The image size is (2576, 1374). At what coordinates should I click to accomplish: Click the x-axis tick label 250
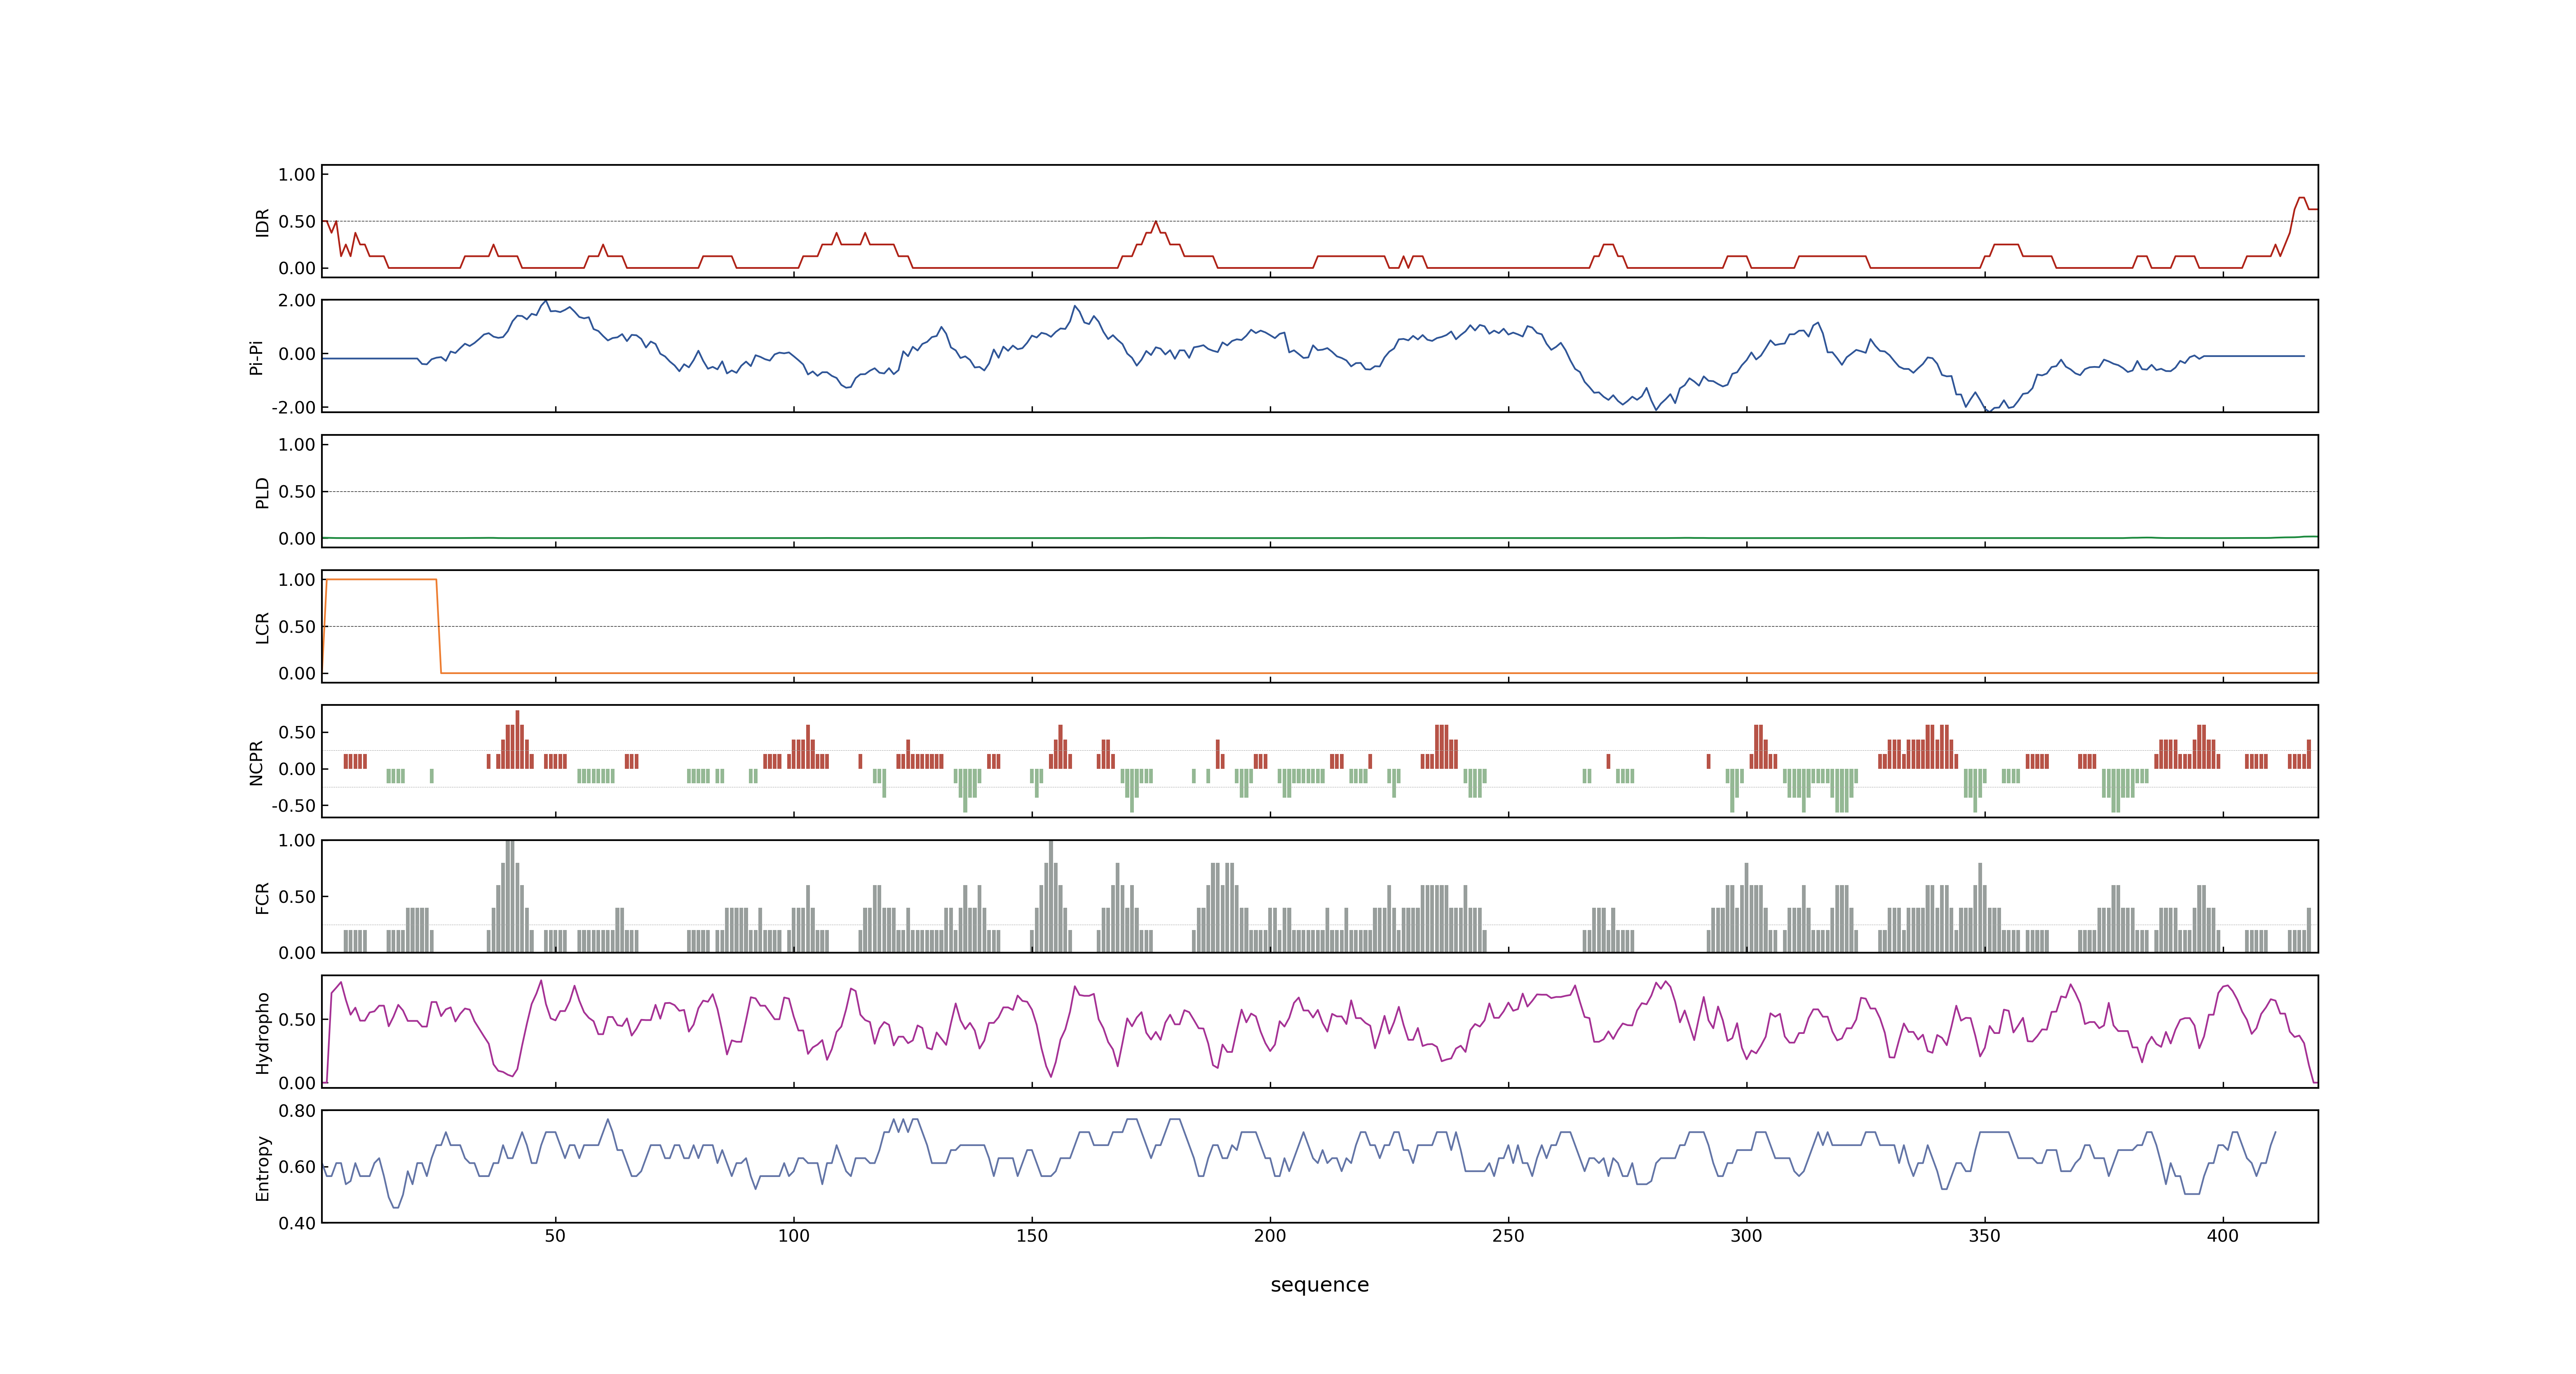coord(1508,1236)
